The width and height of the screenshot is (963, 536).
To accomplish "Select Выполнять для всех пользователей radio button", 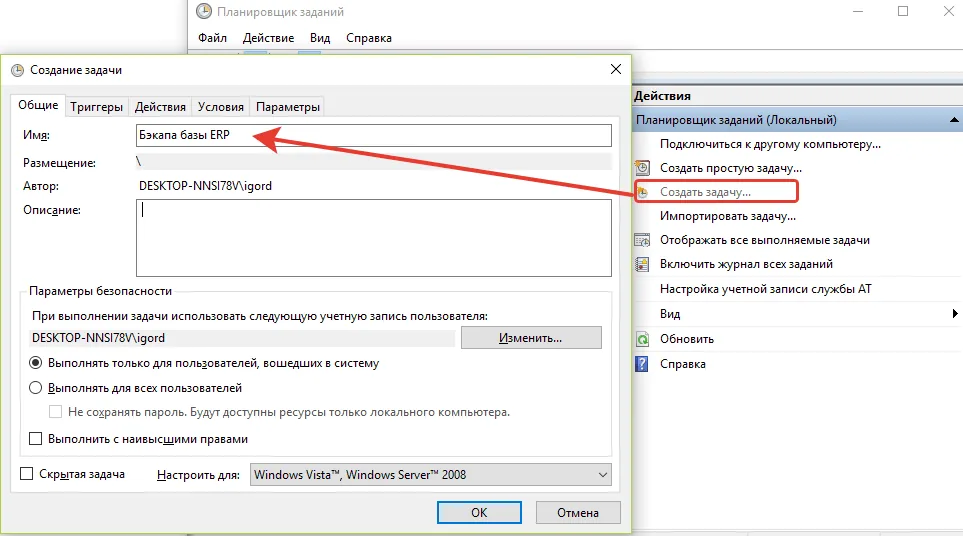I will pos(36,388).
